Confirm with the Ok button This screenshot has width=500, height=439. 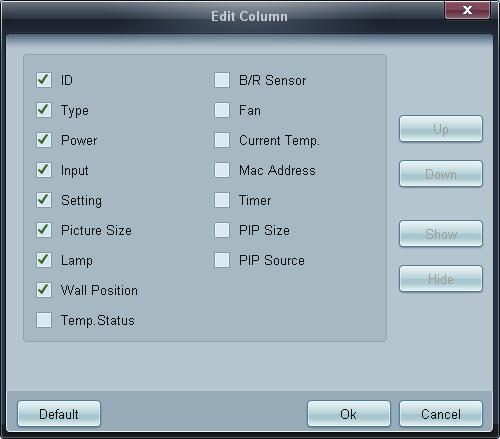pos(349,414)
